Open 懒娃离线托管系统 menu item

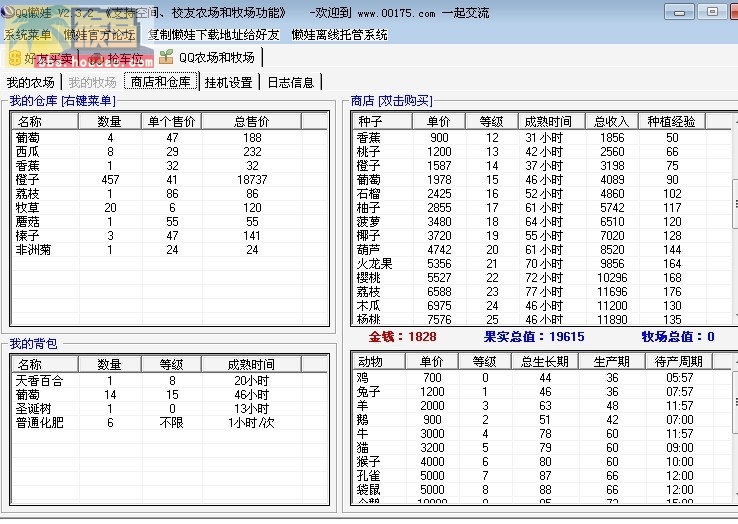pos(339,35)
